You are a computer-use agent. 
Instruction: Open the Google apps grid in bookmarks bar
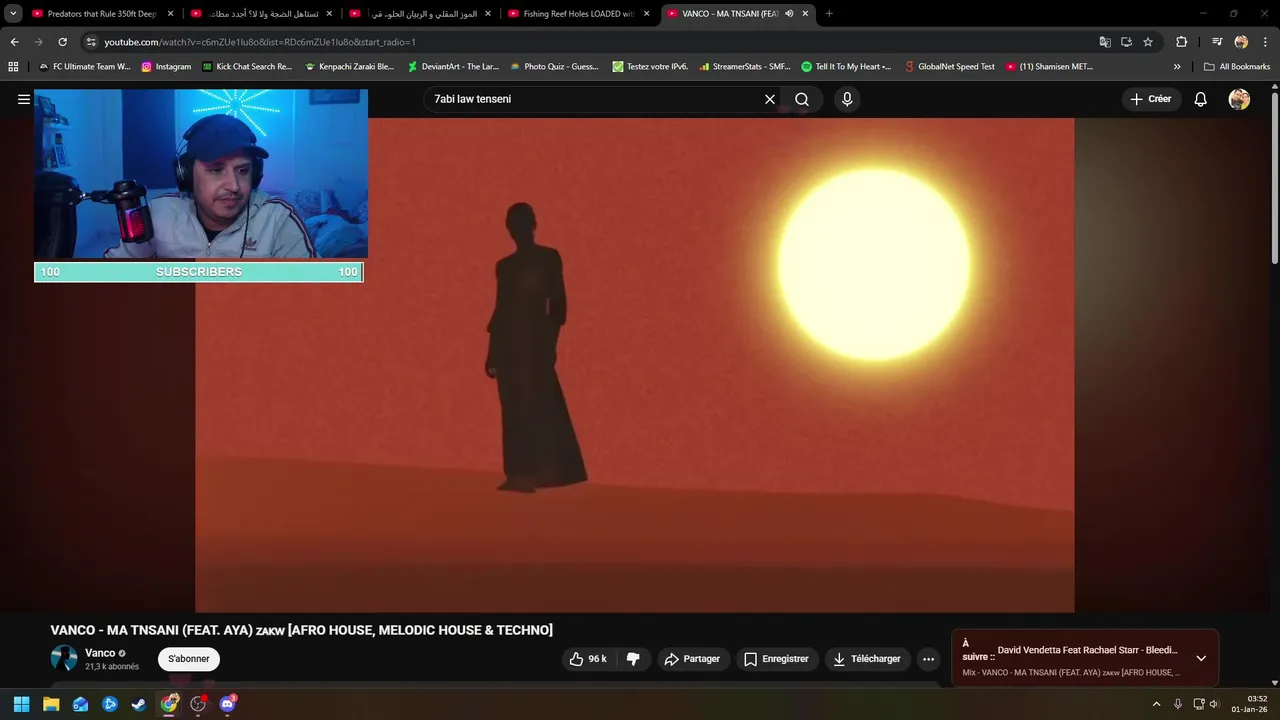pos(13,67)
